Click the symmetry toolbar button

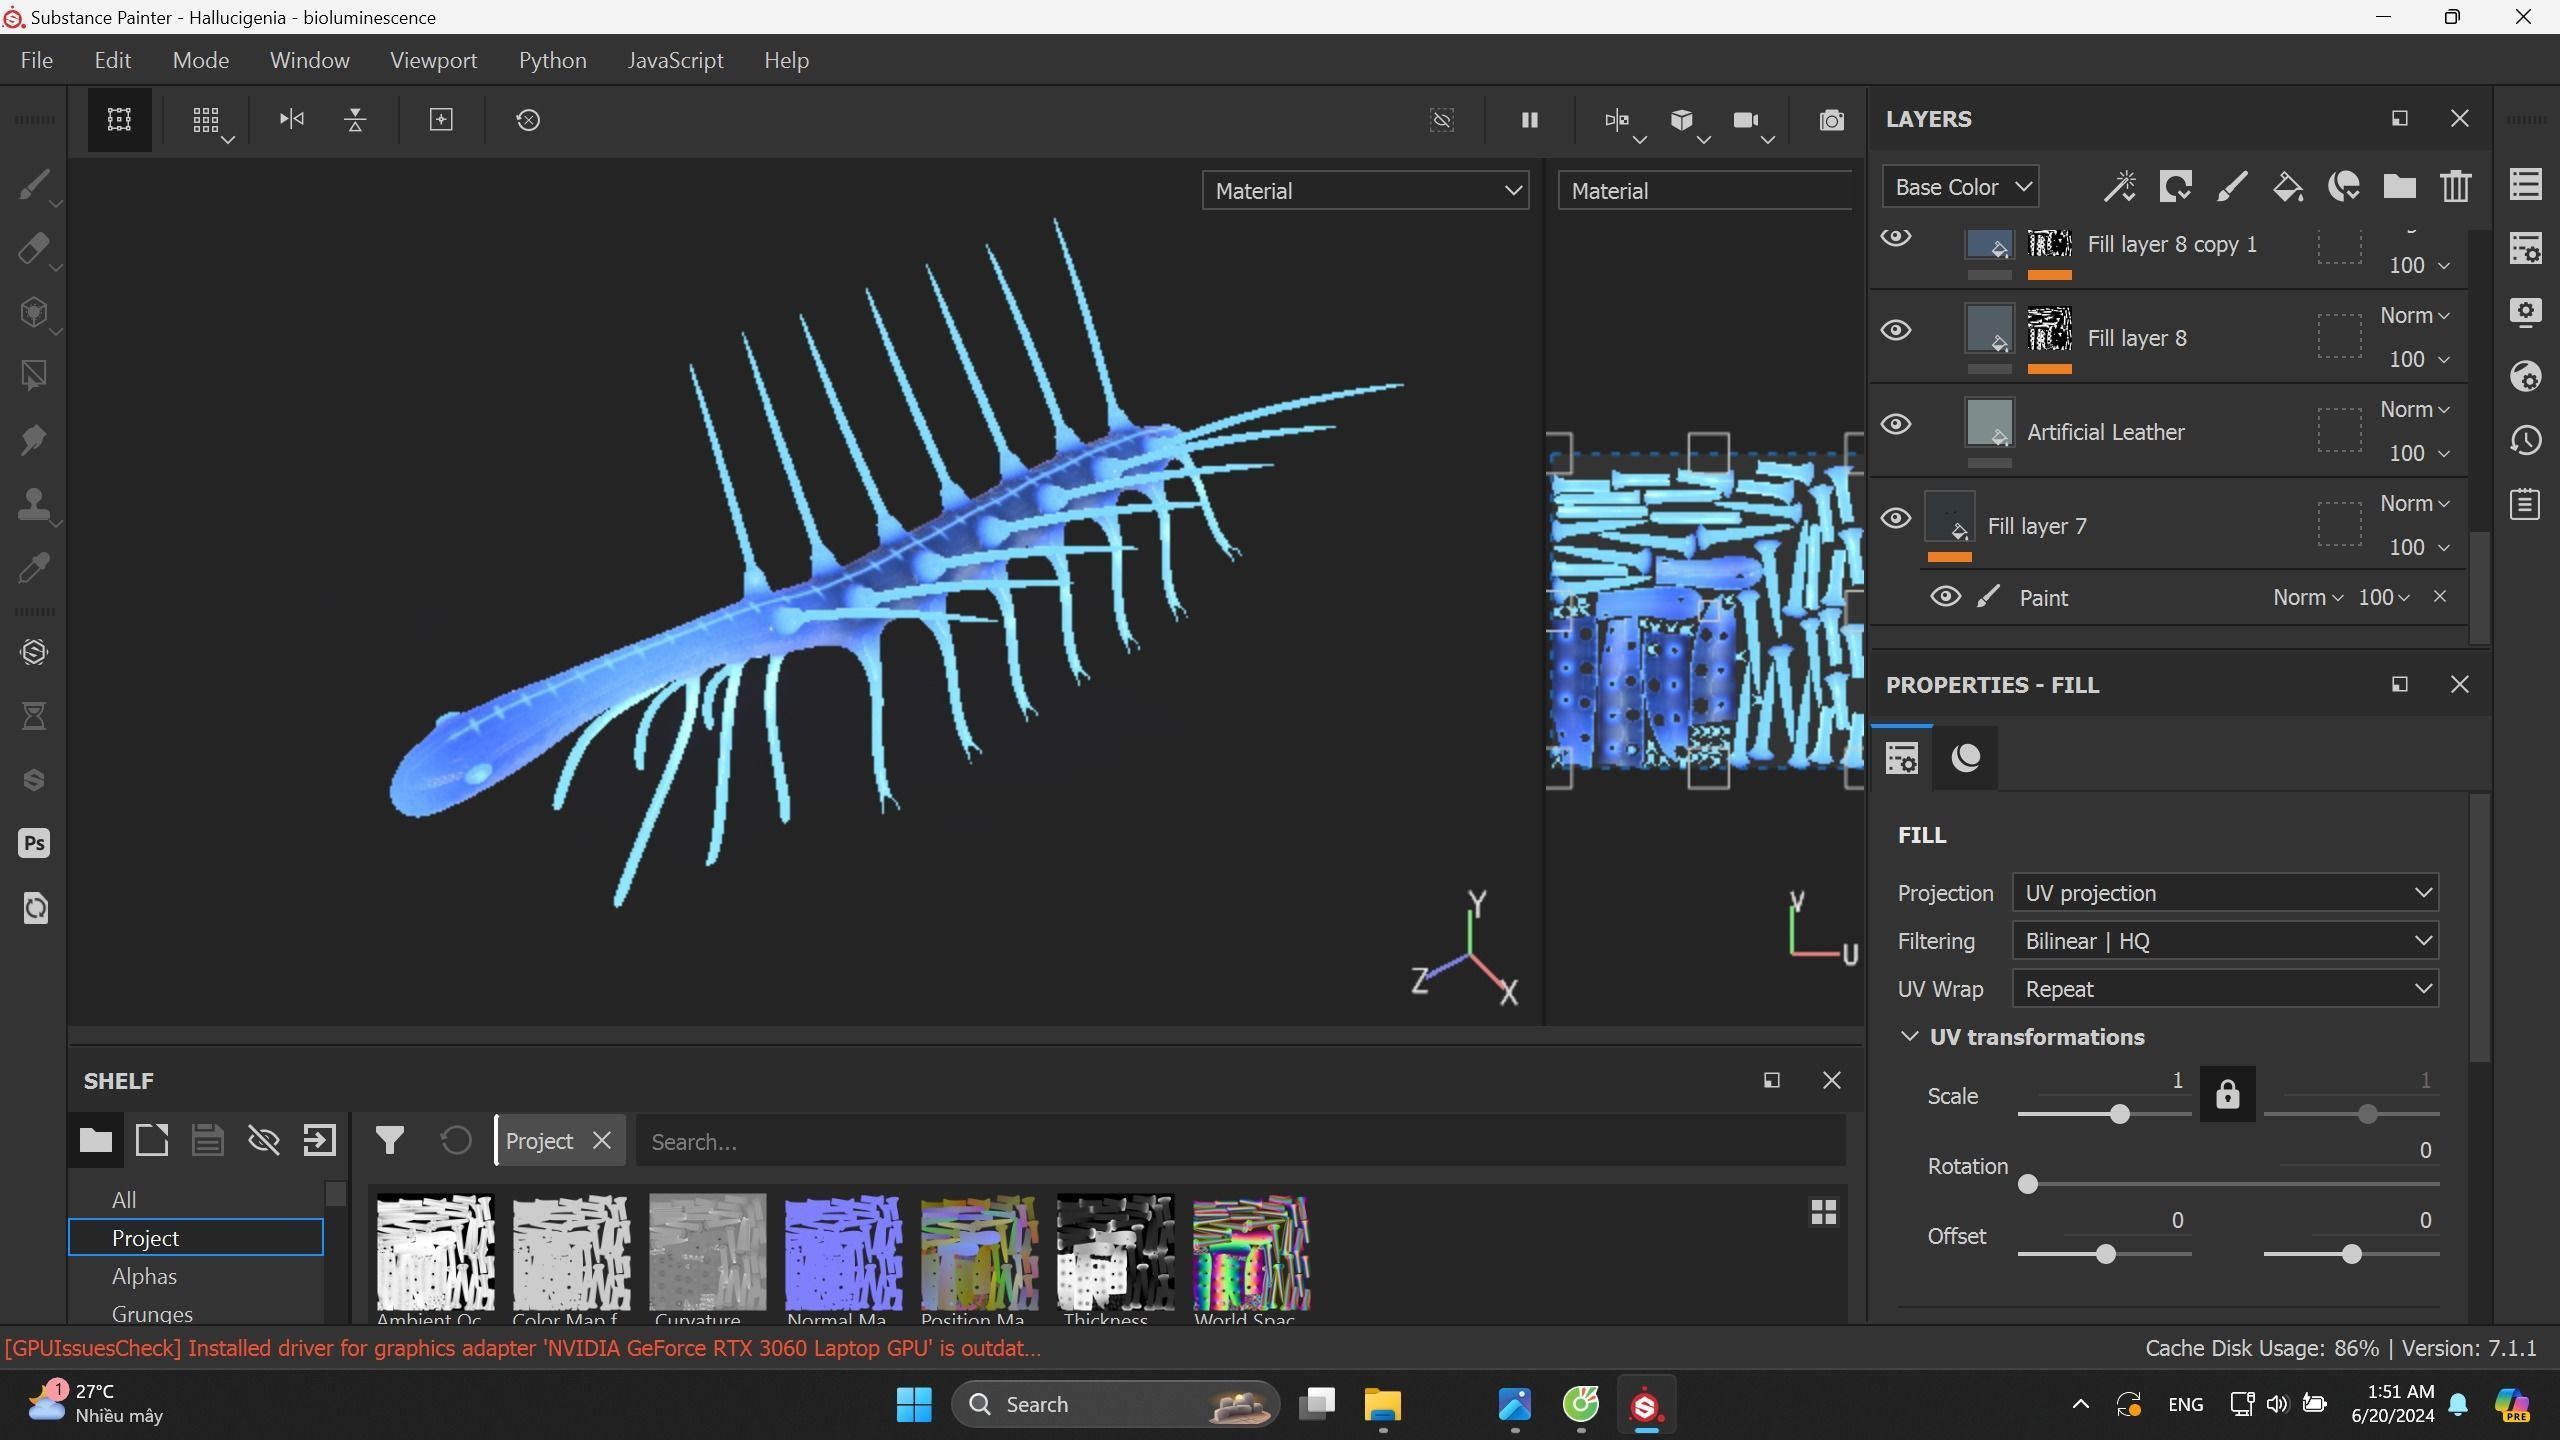1617,120
